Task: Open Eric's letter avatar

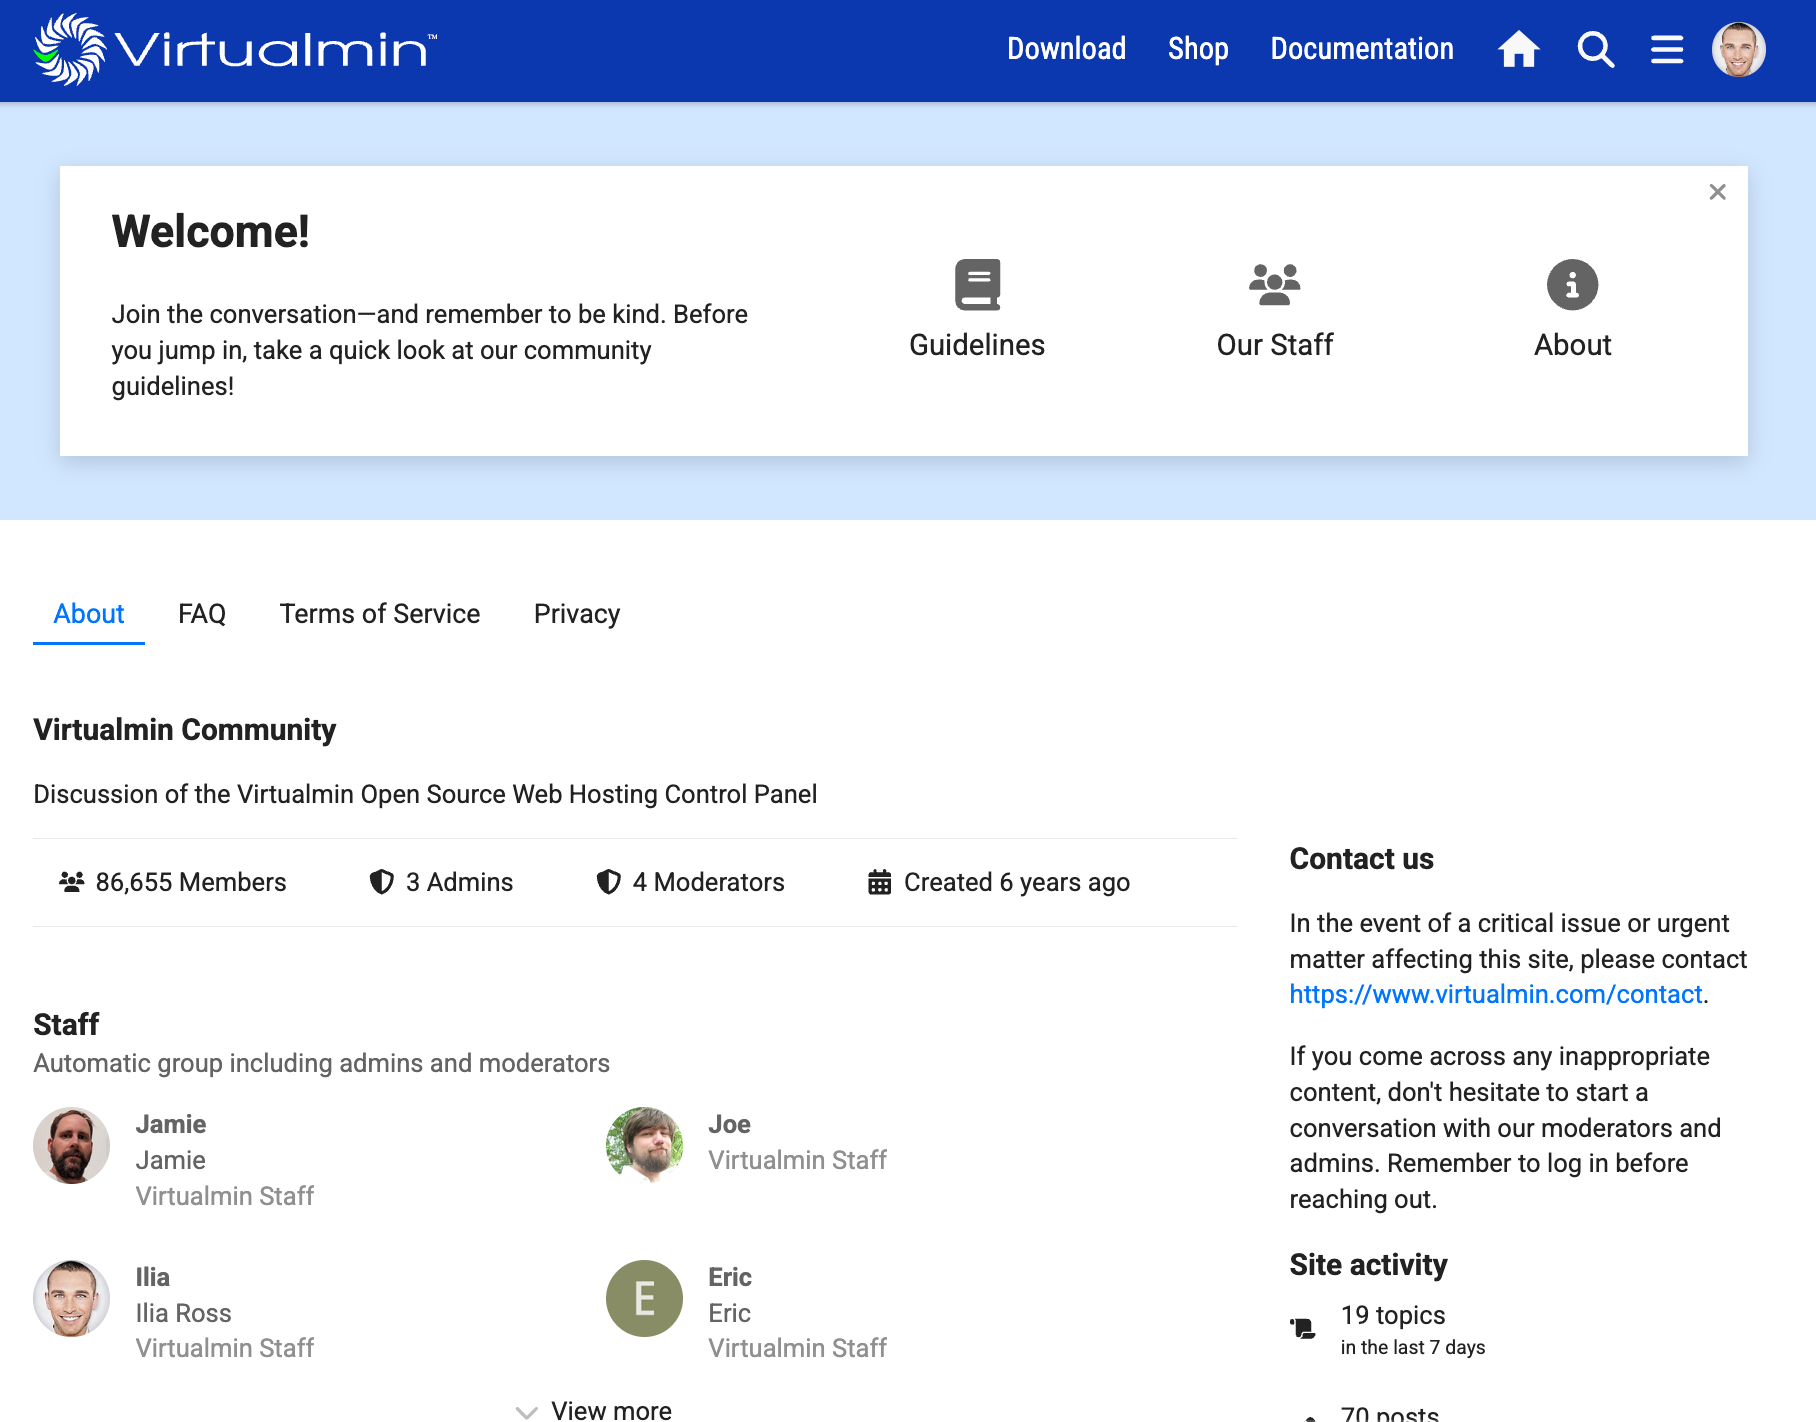Action: point(644,1298)
